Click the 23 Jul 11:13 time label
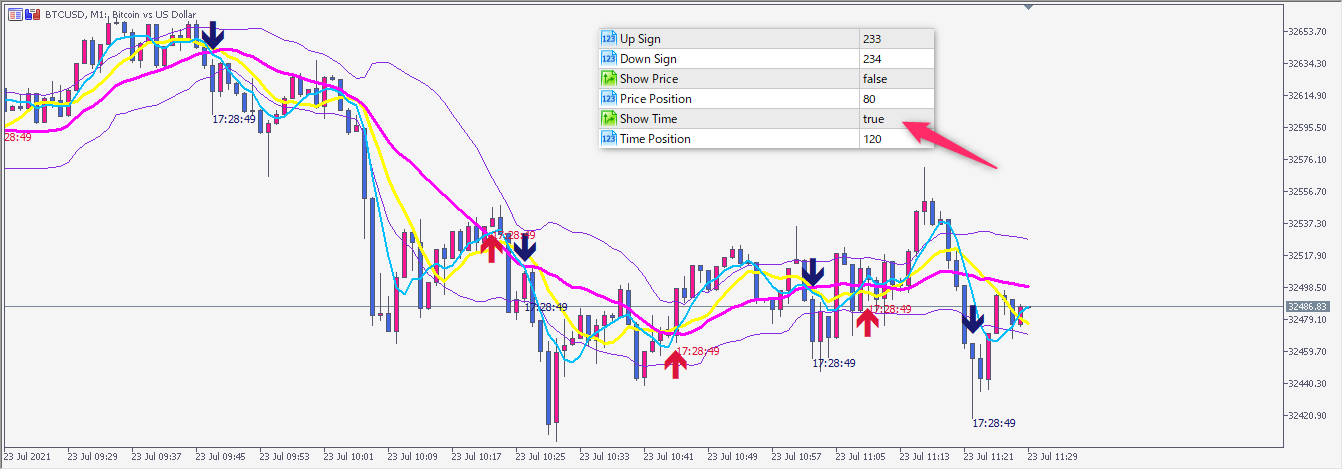Screen dimensions: 1343x470 click(x=924, y=456)
